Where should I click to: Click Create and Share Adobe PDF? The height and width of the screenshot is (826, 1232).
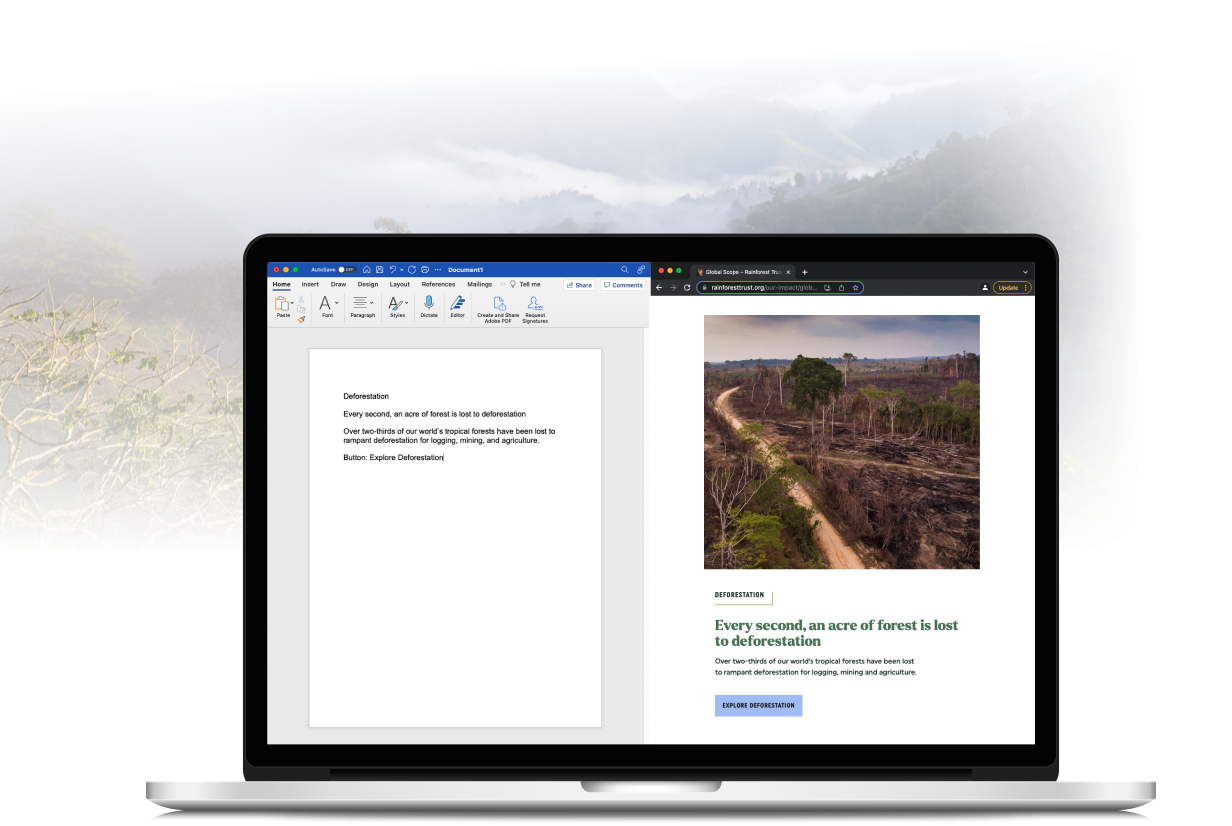point(498,304)
